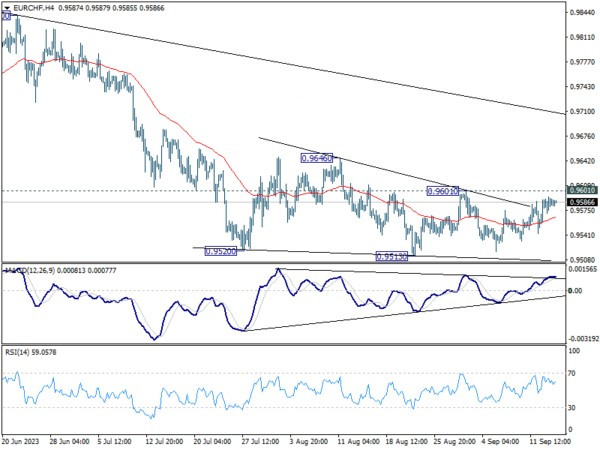Select the 0.95200 low price label
This screenshot has height=450, width=600.
coord(221,251)
